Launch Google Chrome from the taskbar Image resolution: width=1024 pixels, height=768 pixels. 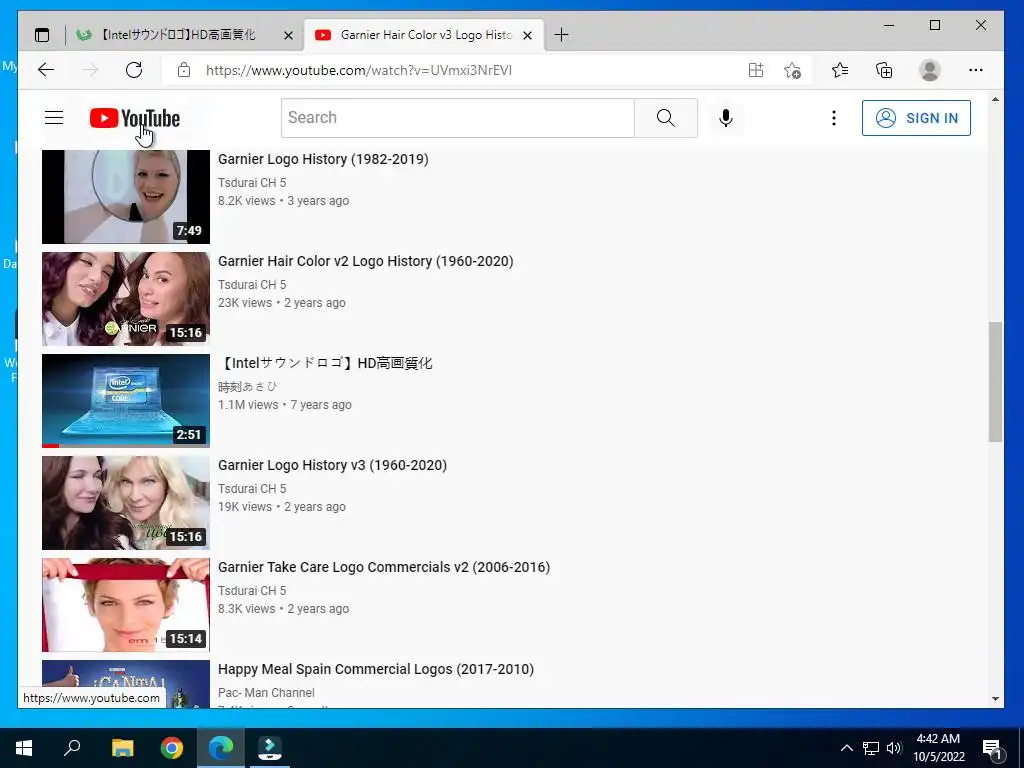coord(172,748)
